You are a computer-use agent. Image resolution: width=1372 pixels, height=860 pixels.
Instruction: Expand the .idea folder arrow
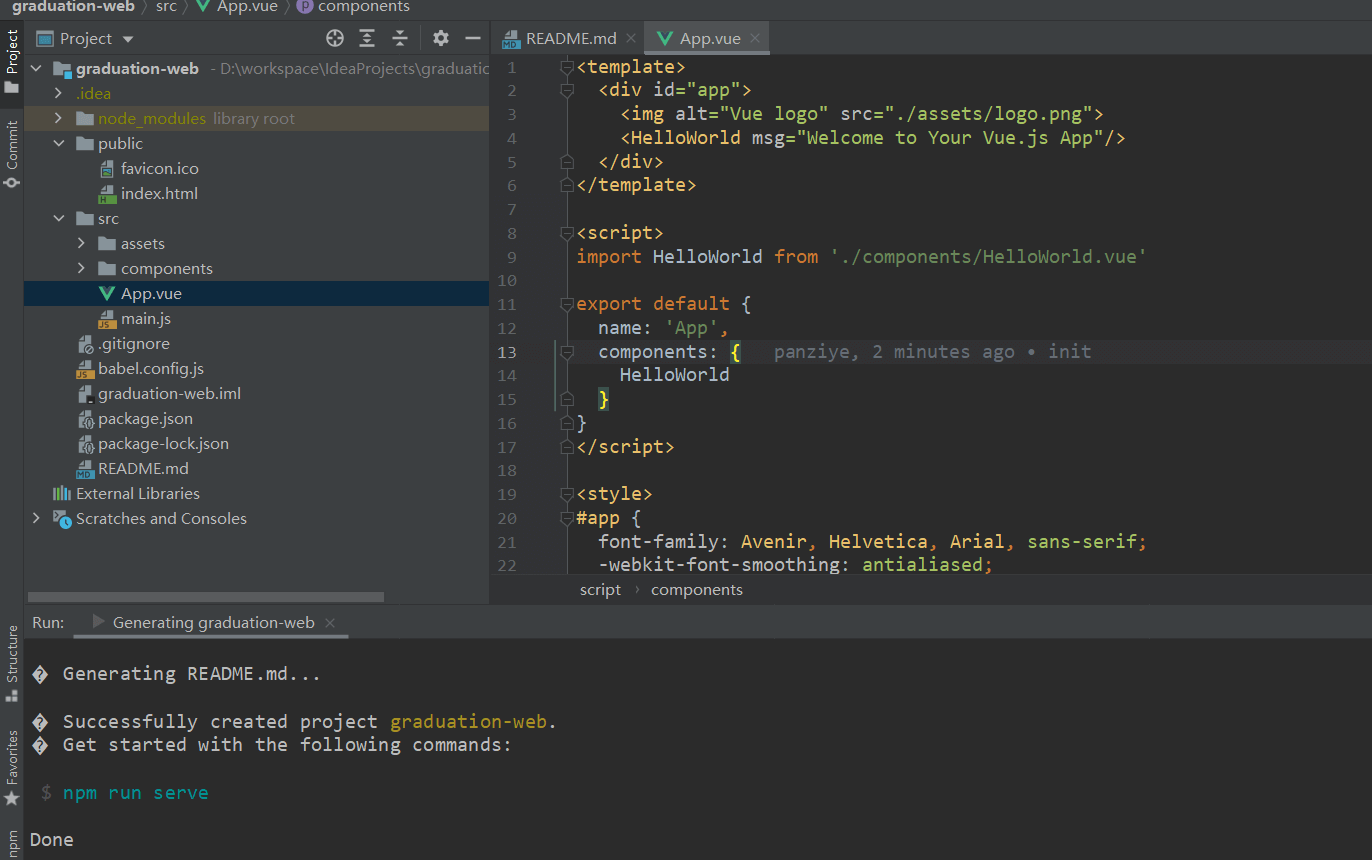[59, 94]
